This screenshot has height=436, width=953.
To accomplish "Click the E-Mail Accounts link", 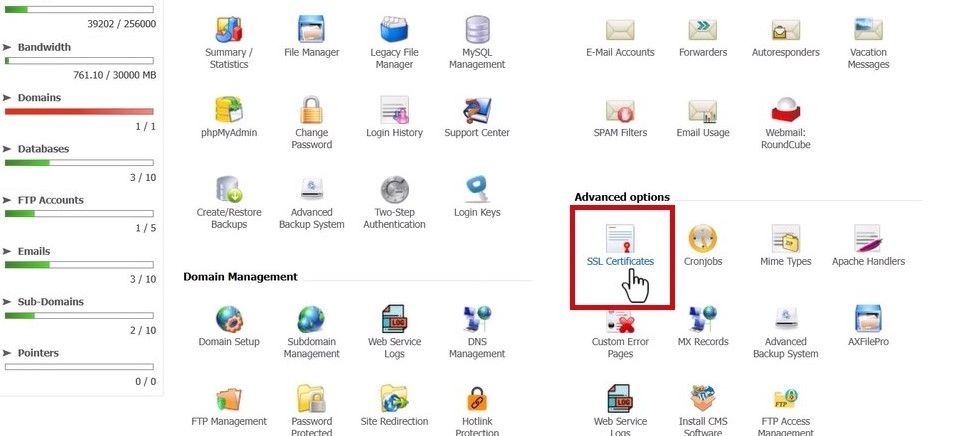I will [x=620, y=52].
